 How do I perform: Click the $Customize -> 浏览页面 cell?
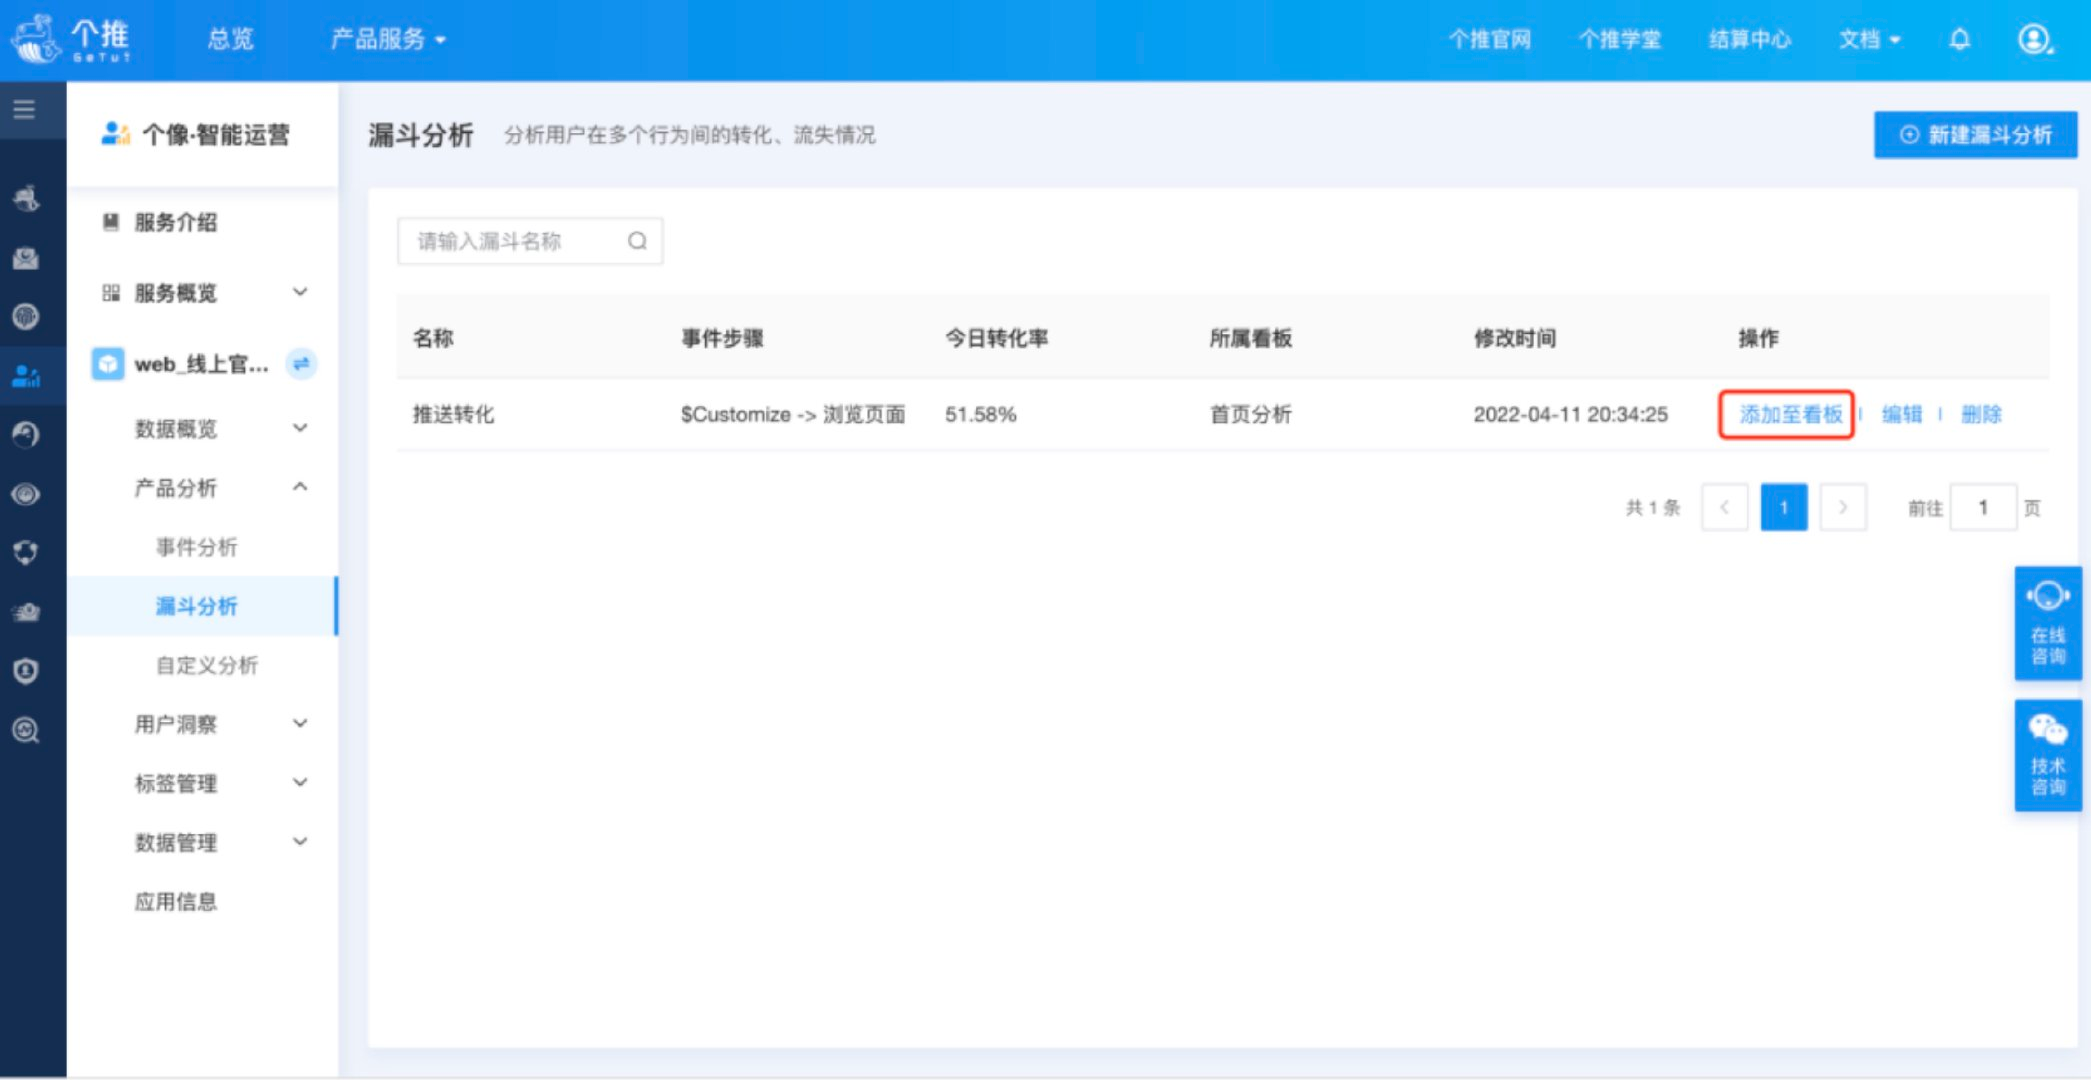pos(792,414)
